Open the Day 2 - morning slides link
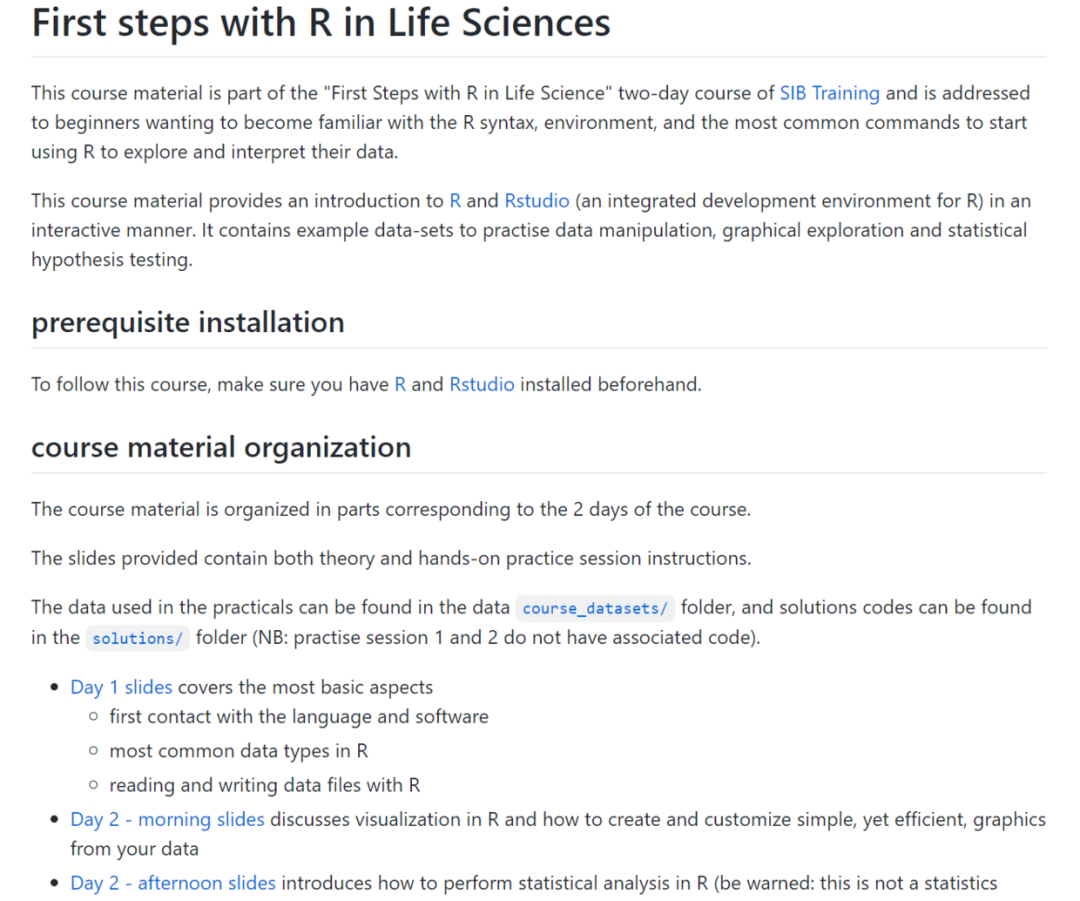The width and height of the screenshot is (1080, 901). point(167,820)
